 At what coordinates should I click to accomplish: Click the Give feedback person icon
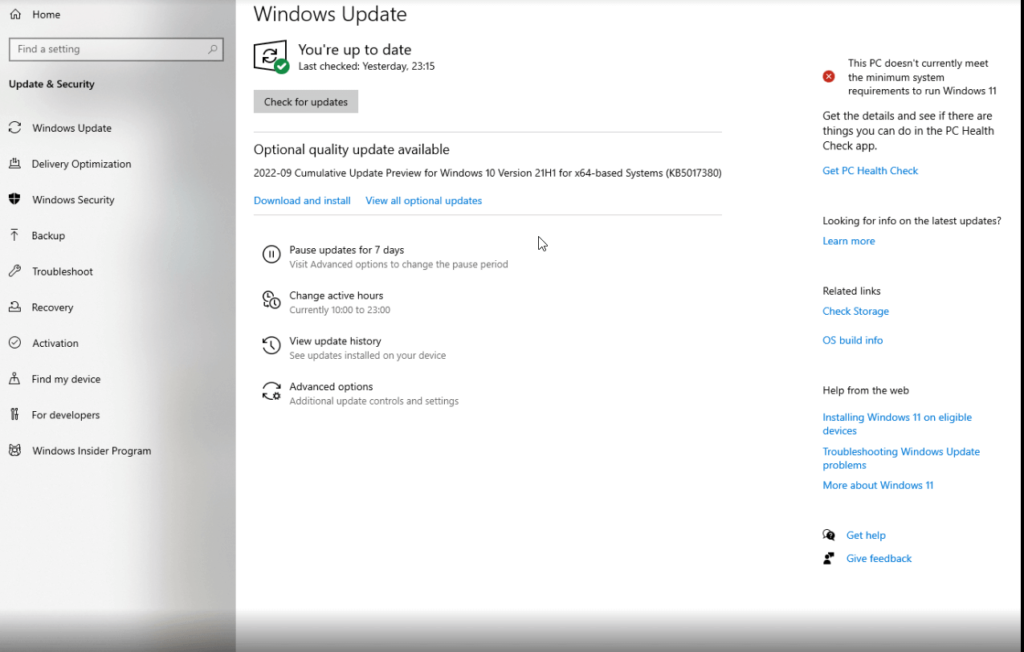pos(829,558)
